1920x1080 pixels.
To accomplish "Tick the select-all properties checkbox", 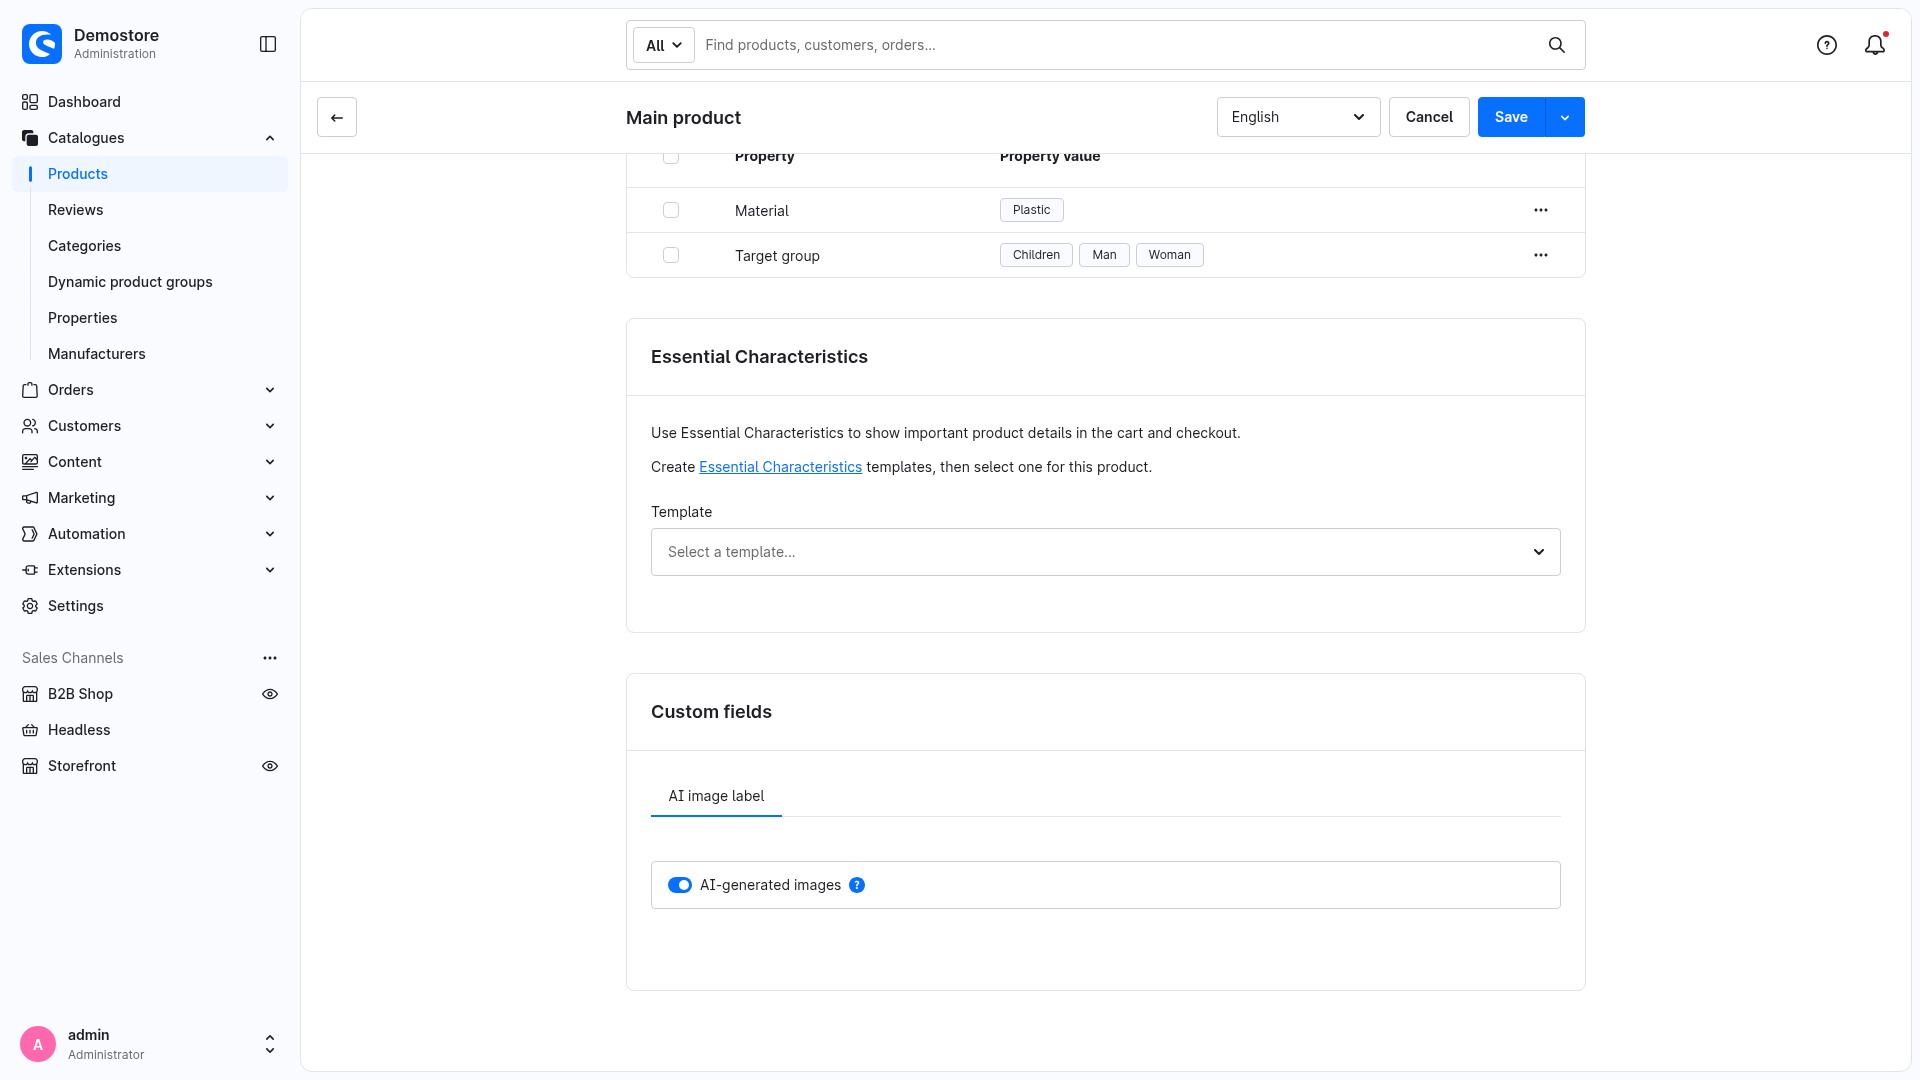I will pyautogui.click(x=671, y=157).
